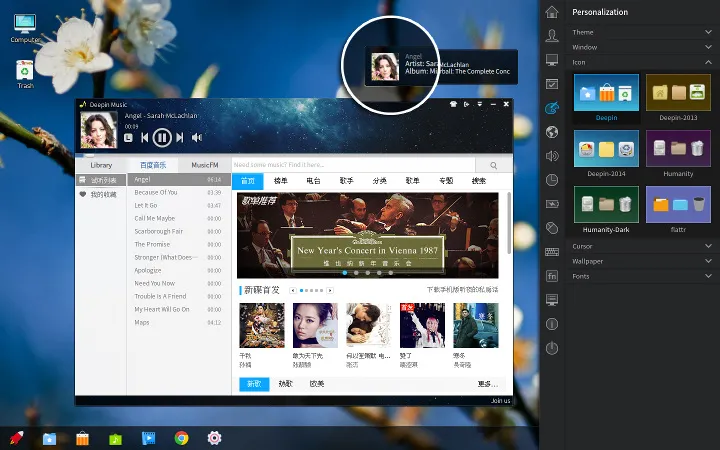Viewport: 720px width, 450px height.
Task: Open skin selector shirt icon in title bar
Action: [x=453, y=104]
